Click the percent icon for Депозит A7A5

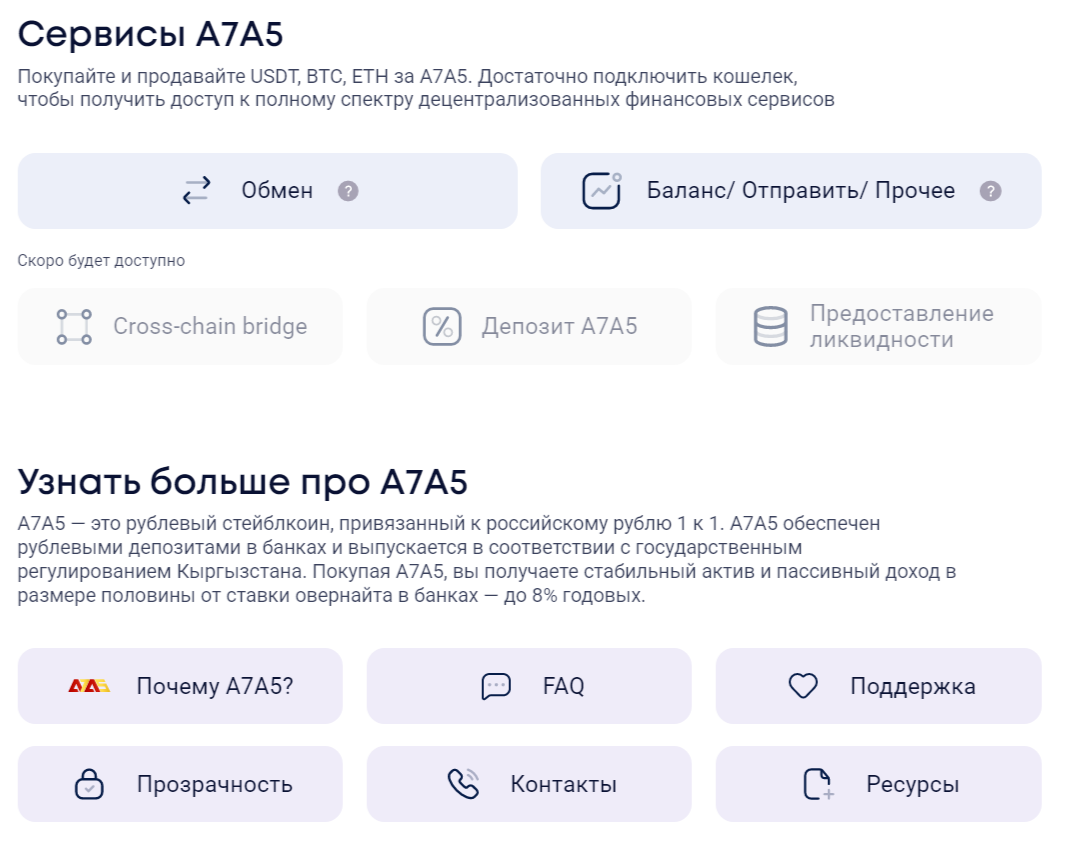tap(441, 327)
